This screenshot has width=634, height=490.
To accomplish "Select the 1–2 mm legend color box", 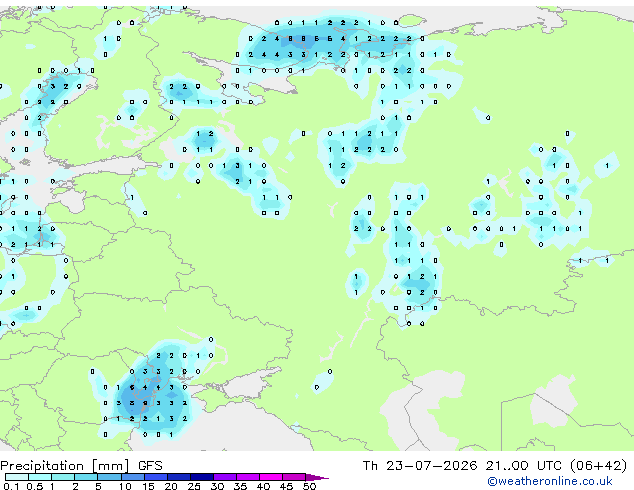I will pyautogui.click(x=63, y=477).
